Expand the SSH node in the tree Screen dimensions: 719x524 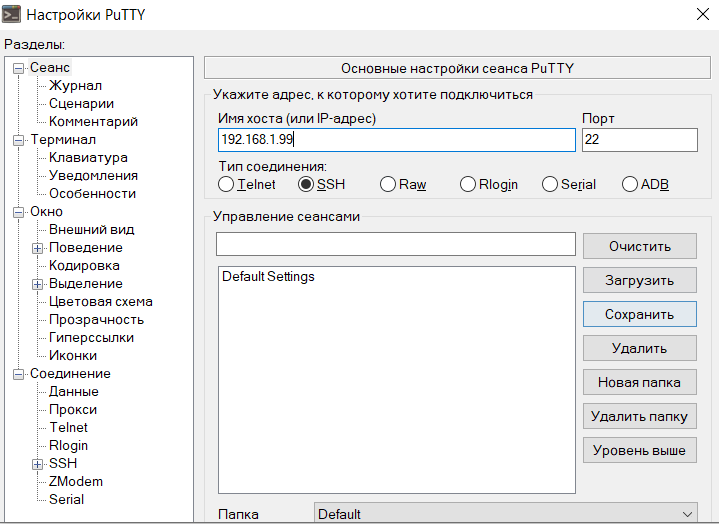[38, 464]
